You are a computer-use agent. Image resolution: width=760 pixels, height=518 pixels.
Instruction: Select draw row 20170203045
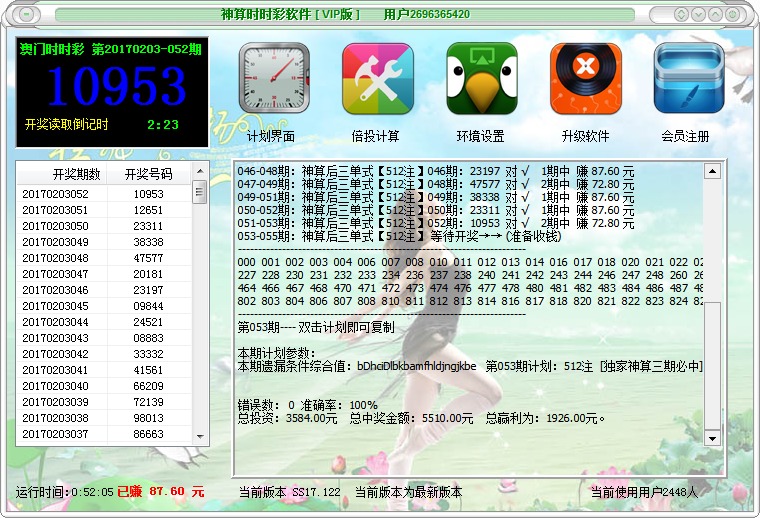(x=104, y=306)
